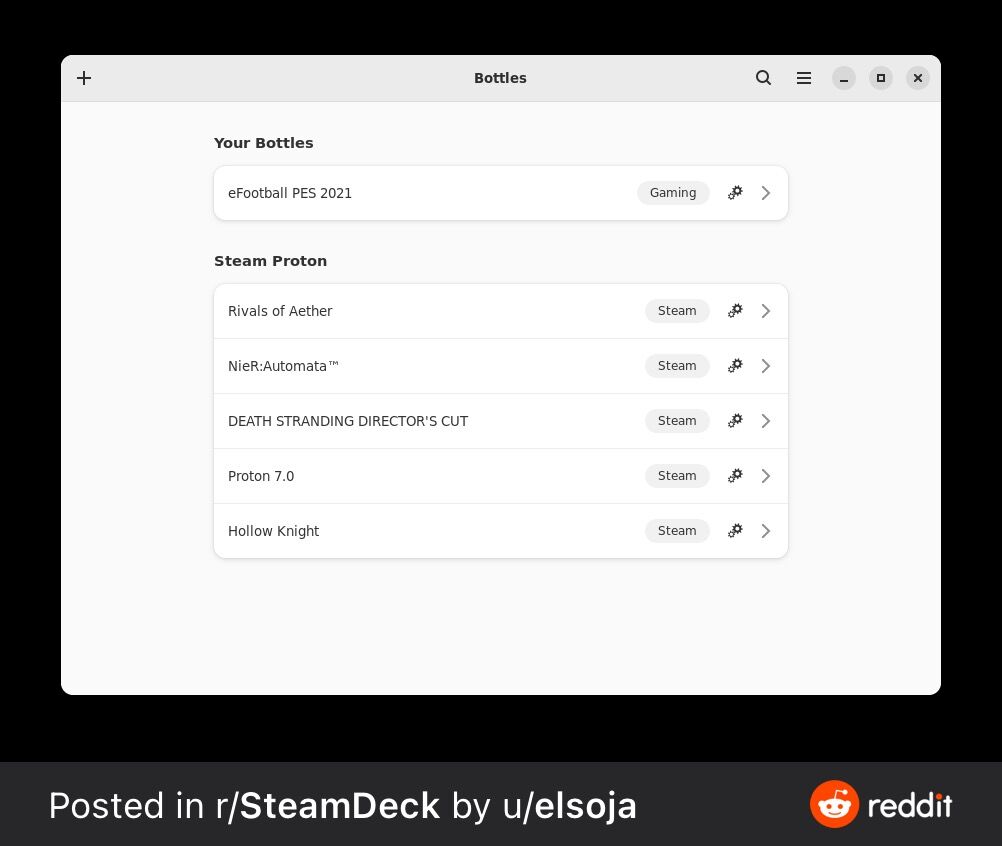Open eFootball PES 2021 via its chevron
Image resolution: width=1002 pixels, height=846 pixels.
tap(766, 193)
